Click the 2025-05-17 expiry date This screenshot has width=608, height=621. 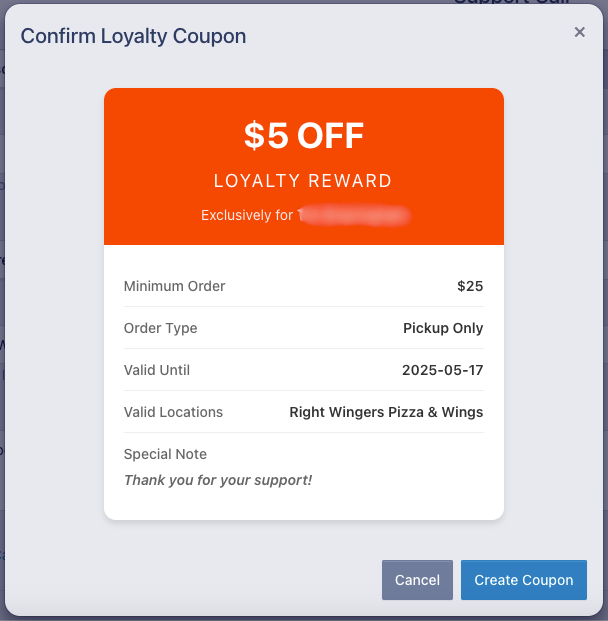click(x=442, y=370)
